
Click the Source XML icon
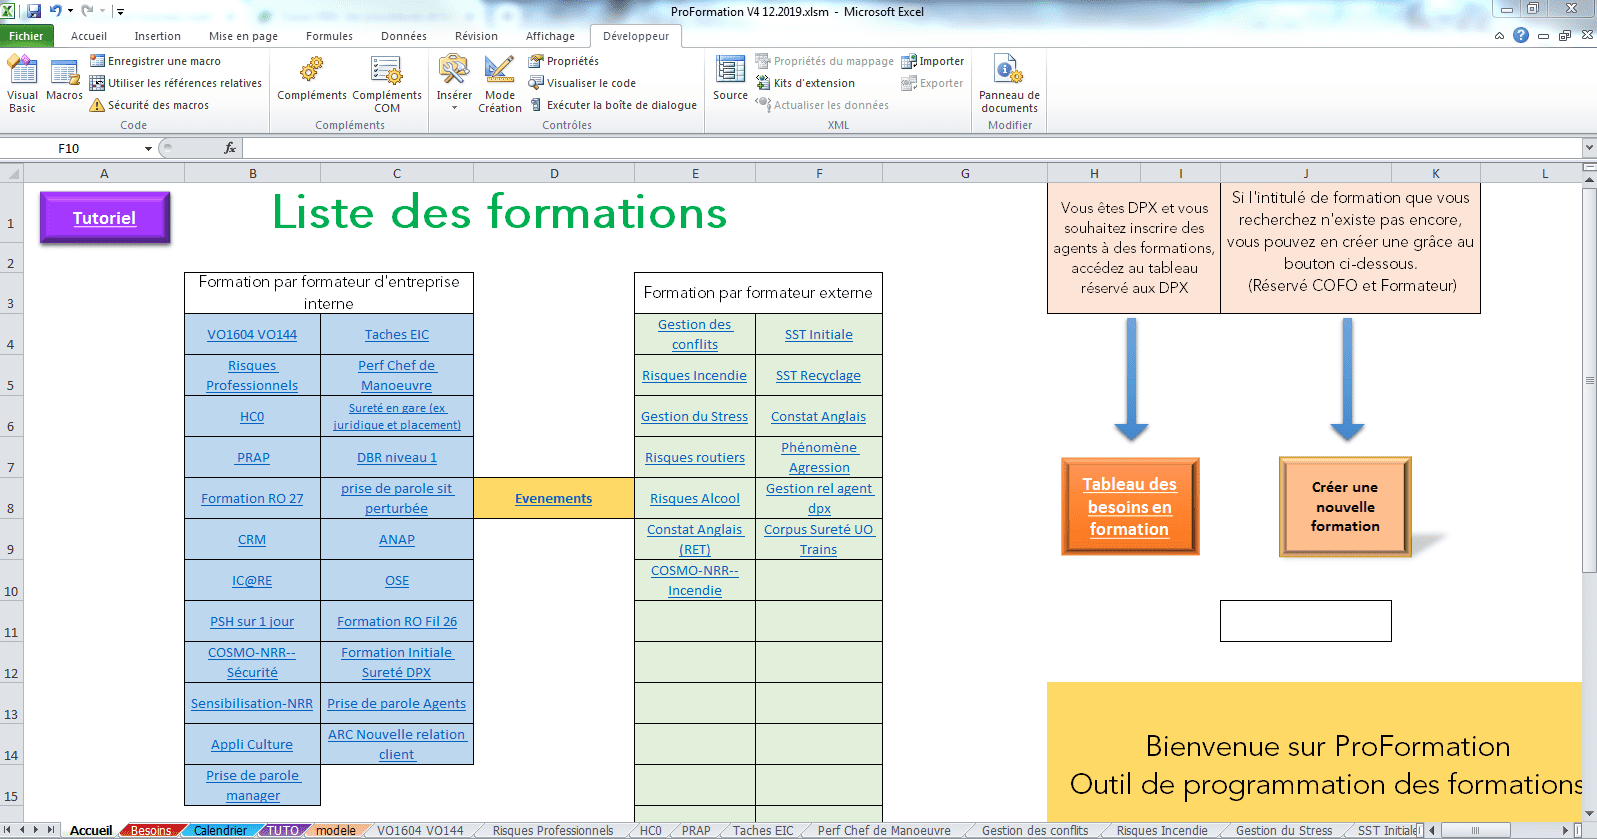coord(730,78)
